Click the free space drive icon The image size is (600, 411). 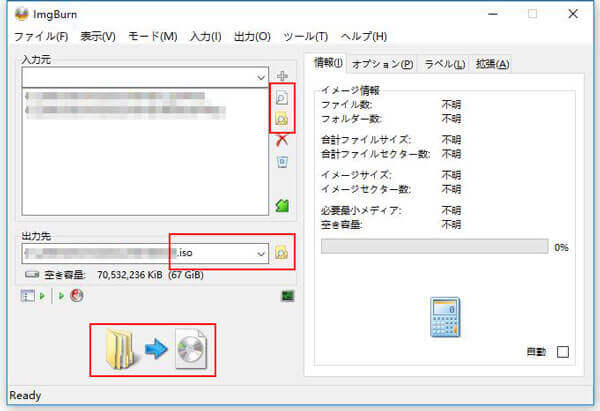[x=32, y=275]
